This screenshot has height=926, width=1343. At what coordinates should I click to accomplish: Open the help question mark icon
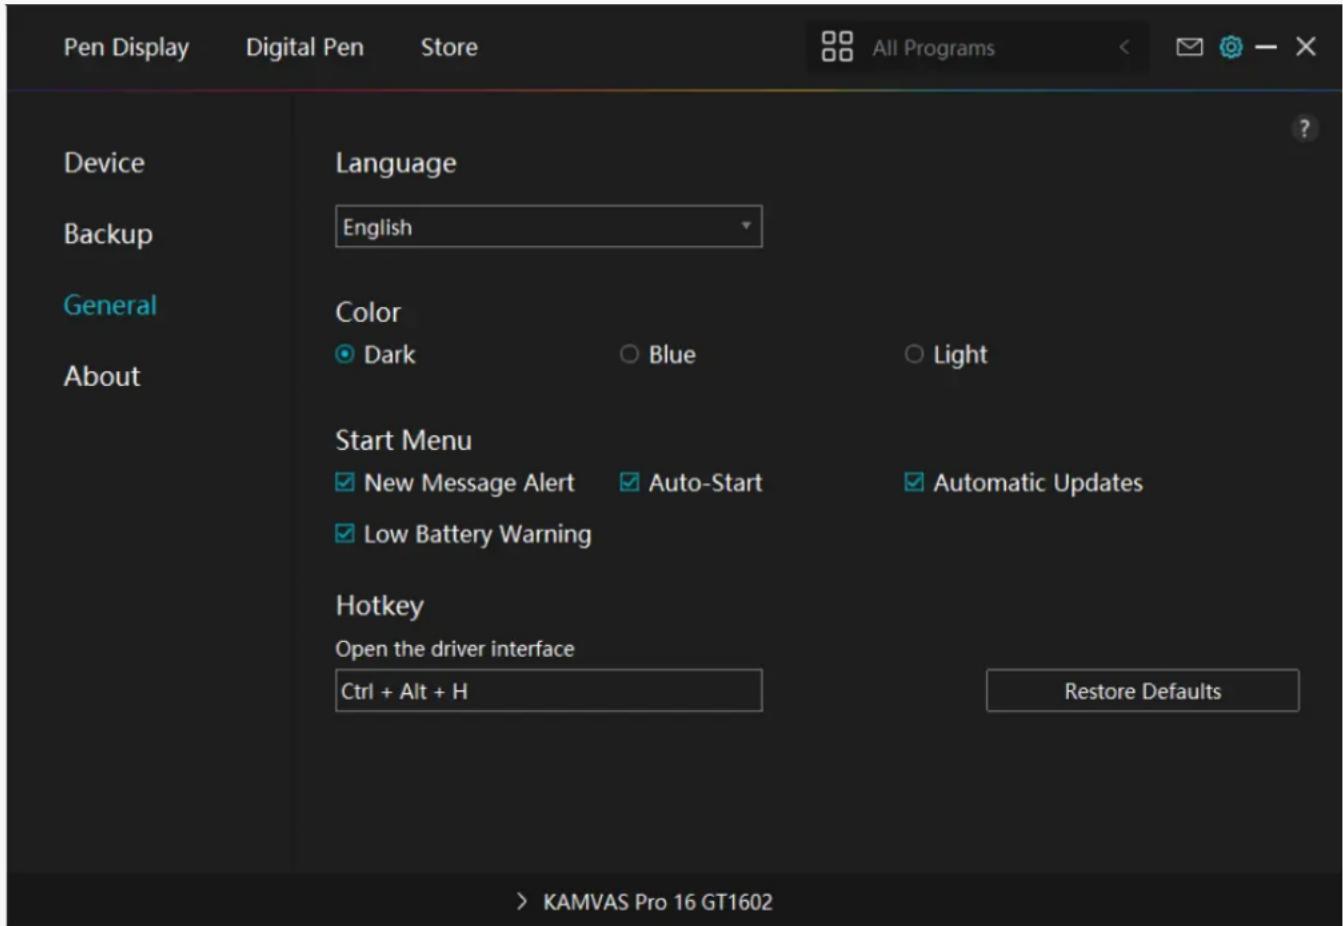(1304, 128)
